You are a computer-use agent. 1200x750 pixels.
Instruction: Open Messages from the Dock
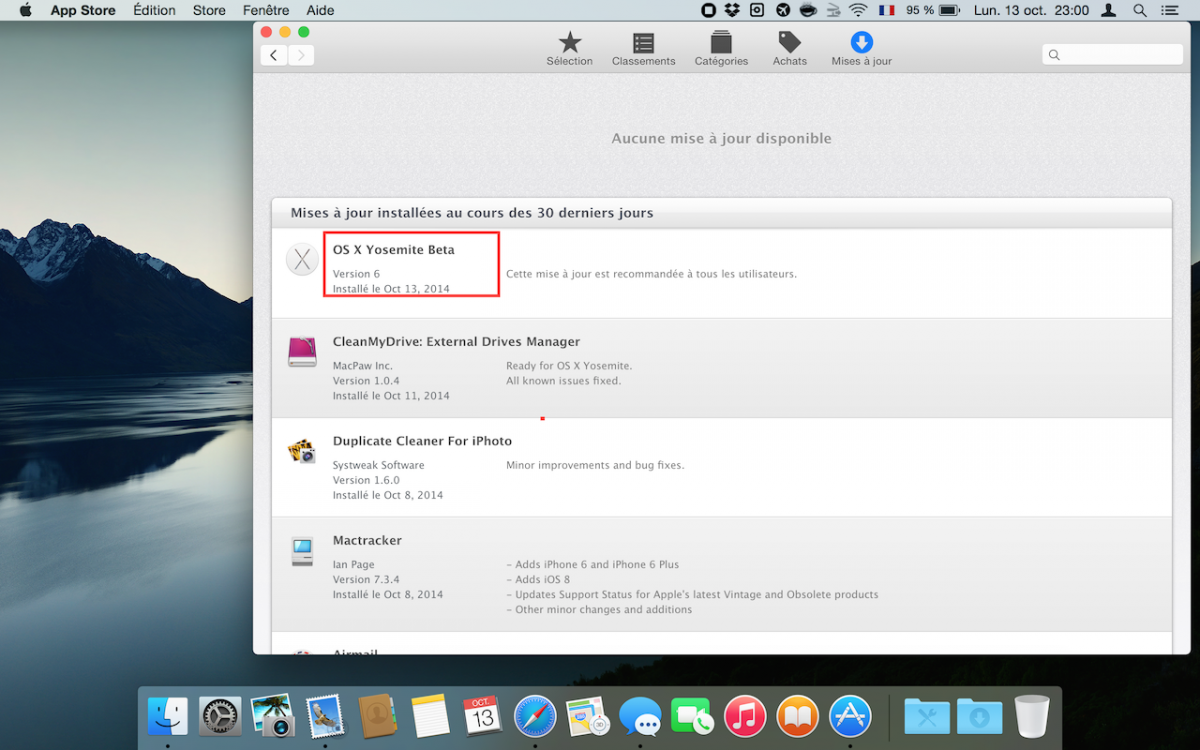tap(640, 716)
